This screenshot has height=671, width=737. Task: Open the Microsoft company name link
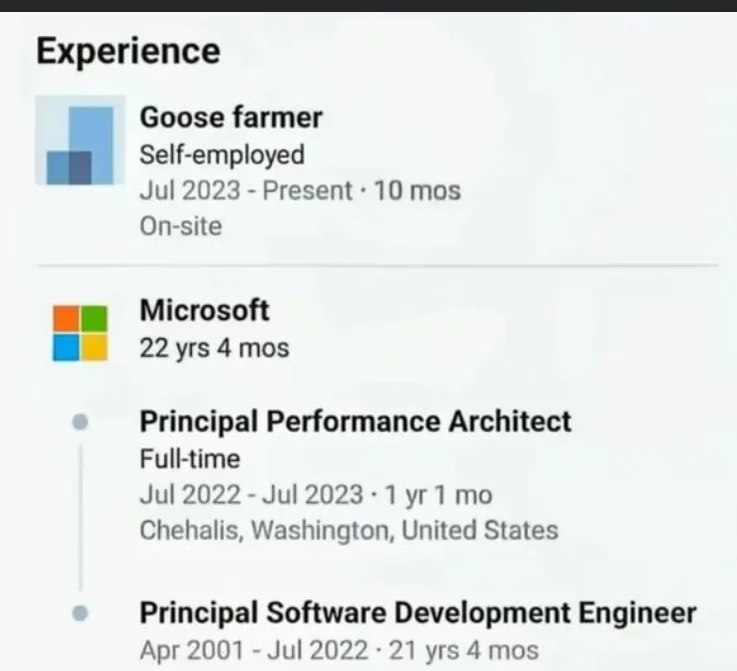point(204,310)
